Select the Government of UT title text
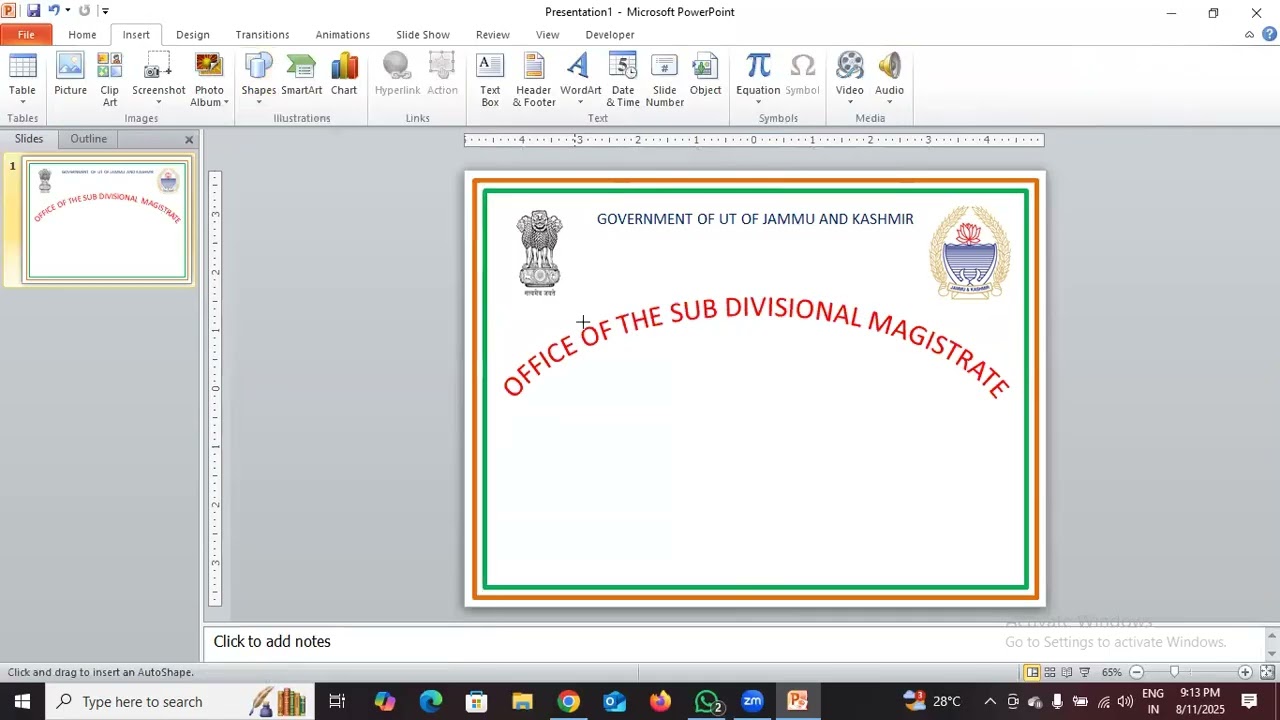The height and width of the screenshot is (720, 1280). pos(755,219)
